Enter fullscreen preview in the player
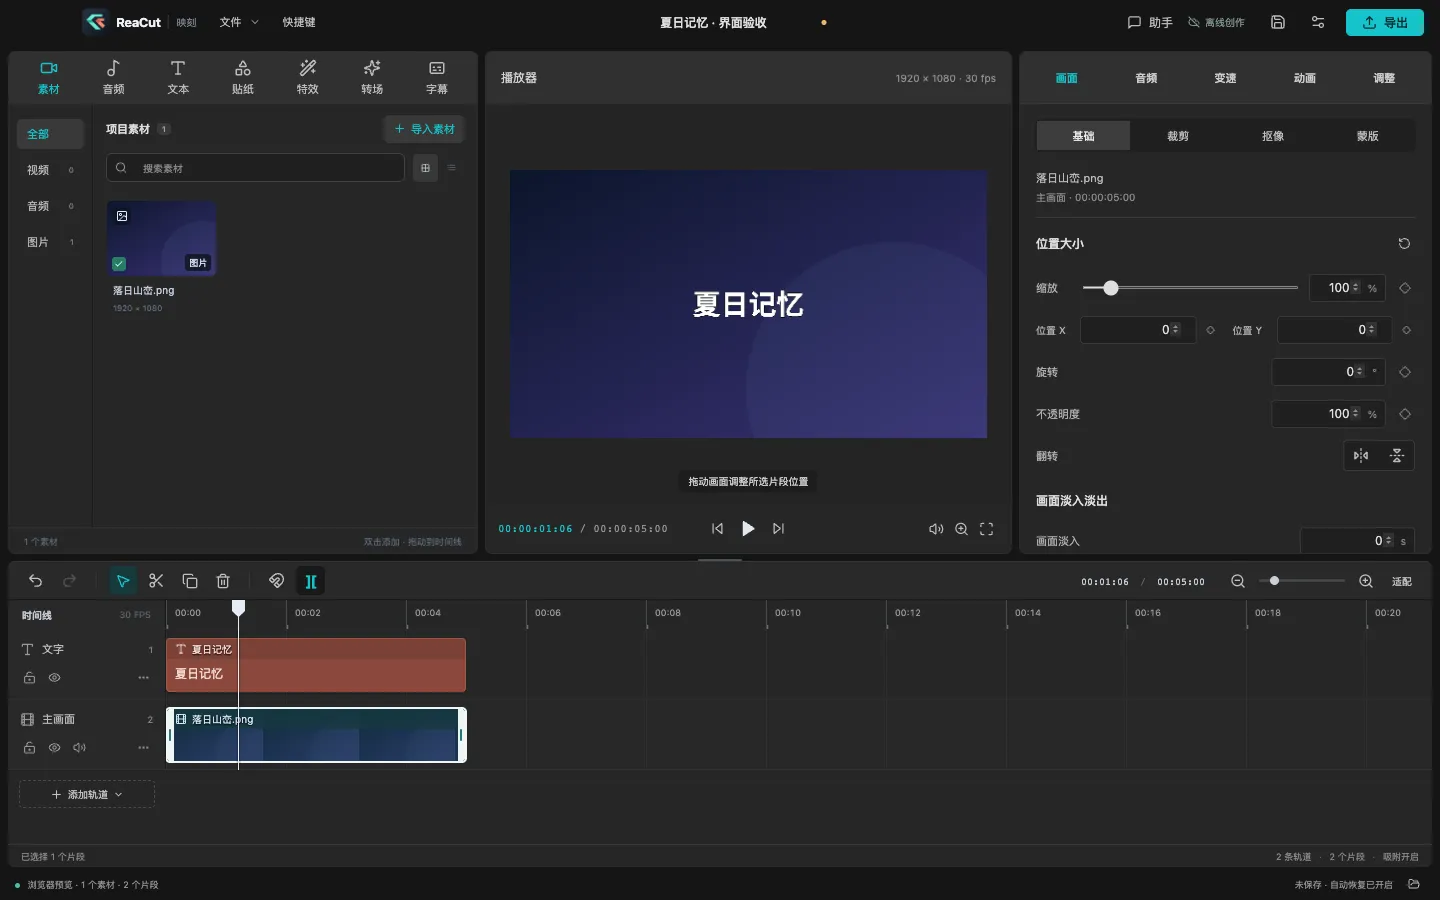This screenshot has height=900, width=1440. [x=987, y=529]
